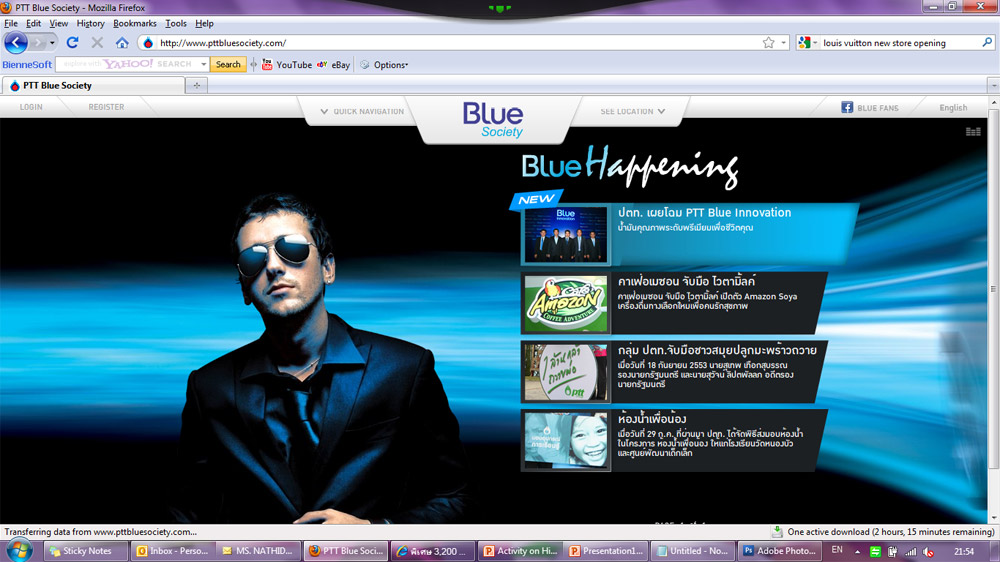1000x562 pixels.
Task: Open the Edit menu
Action: pos(33,24)
